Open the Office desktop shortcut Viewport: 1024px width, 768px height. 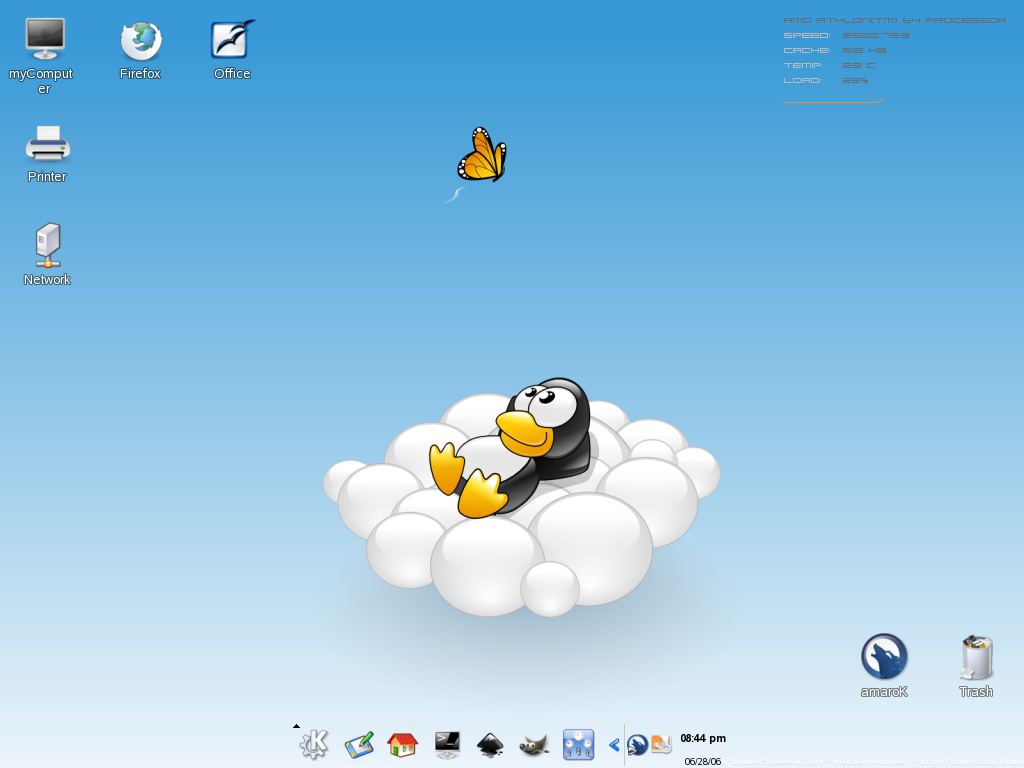pyautogui.click(x=232, y=40)
